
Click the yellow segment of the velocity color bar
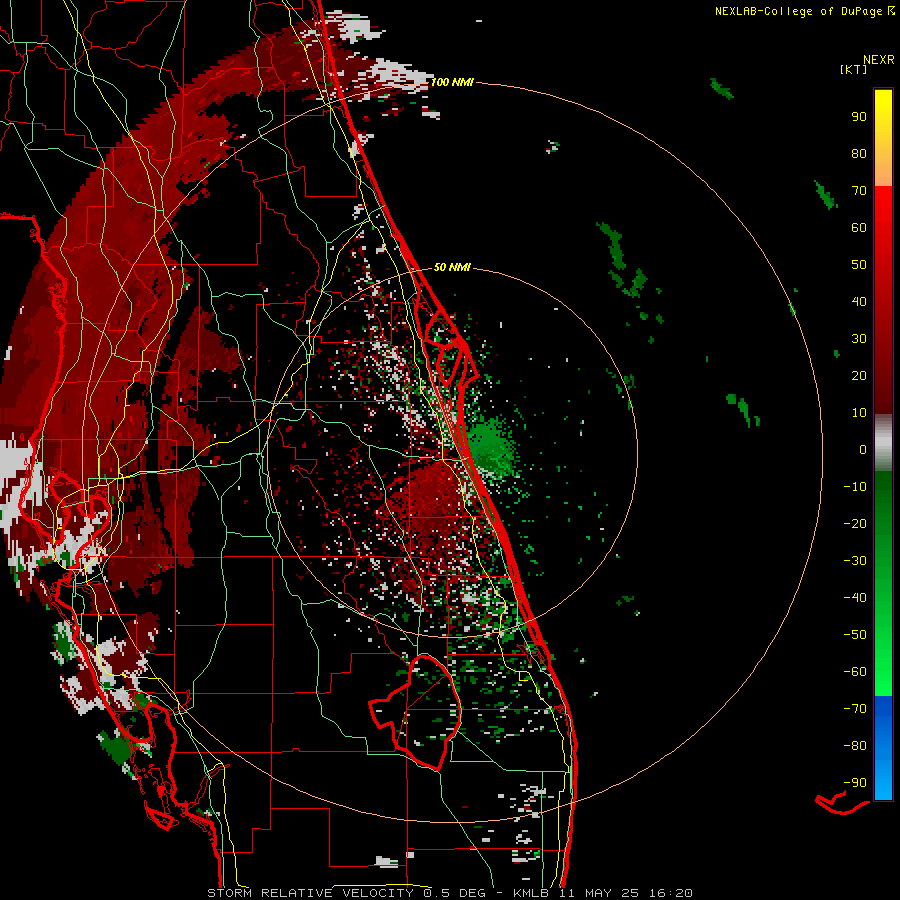(x=883, y=138)
